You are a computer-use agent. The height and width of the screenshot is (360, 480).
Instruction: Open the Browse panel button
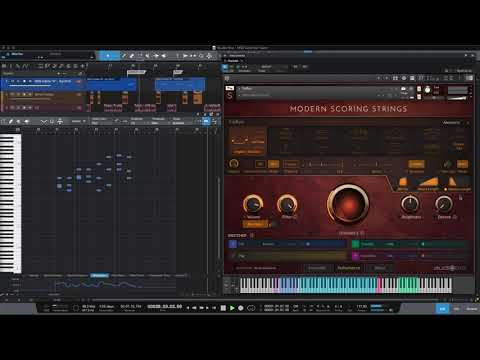[x=471, y=309]
